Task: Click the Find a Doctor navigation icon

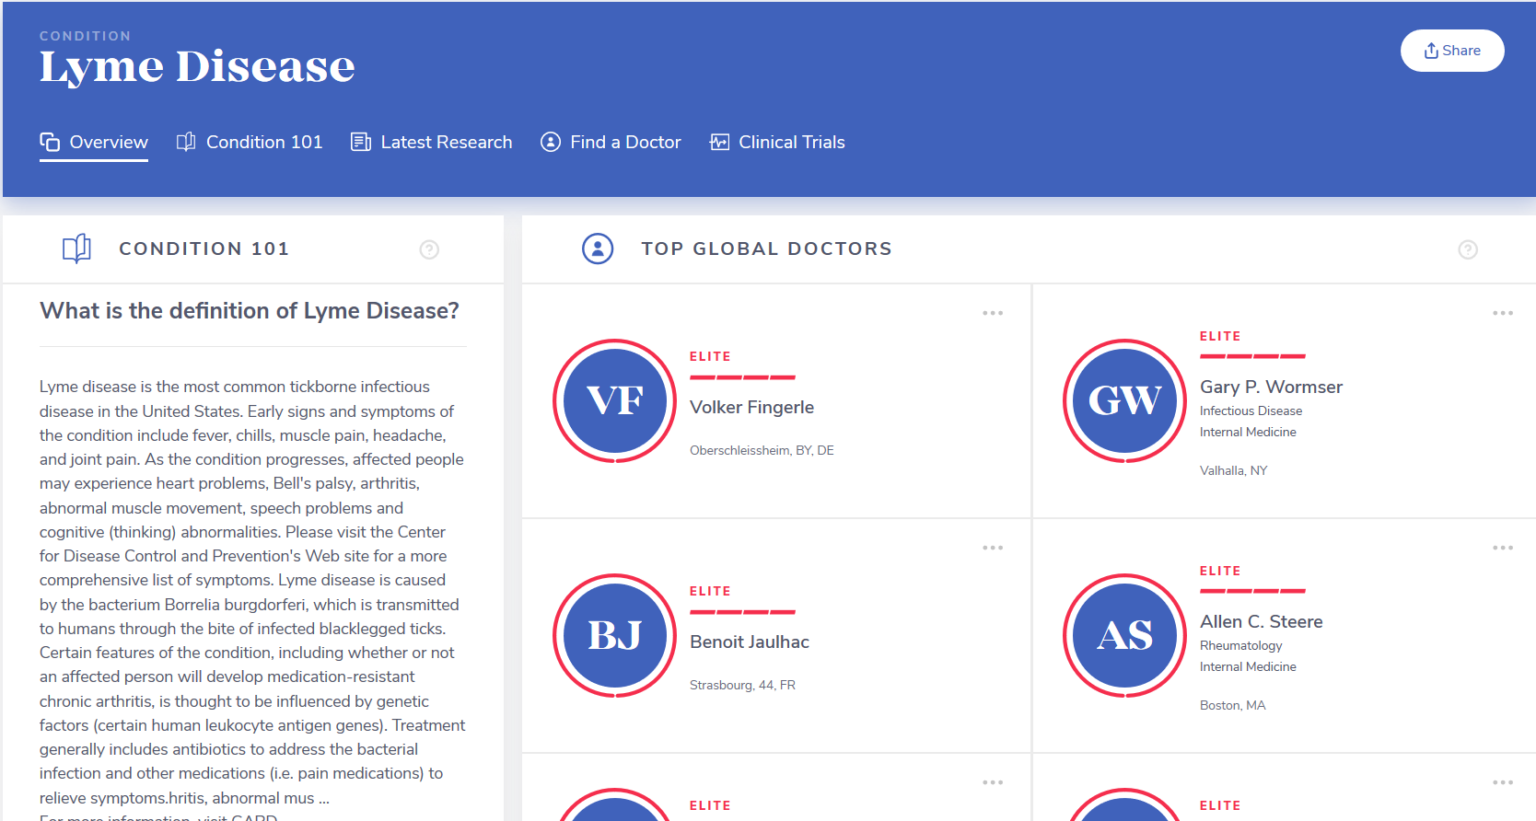Action: click(550, 142)
